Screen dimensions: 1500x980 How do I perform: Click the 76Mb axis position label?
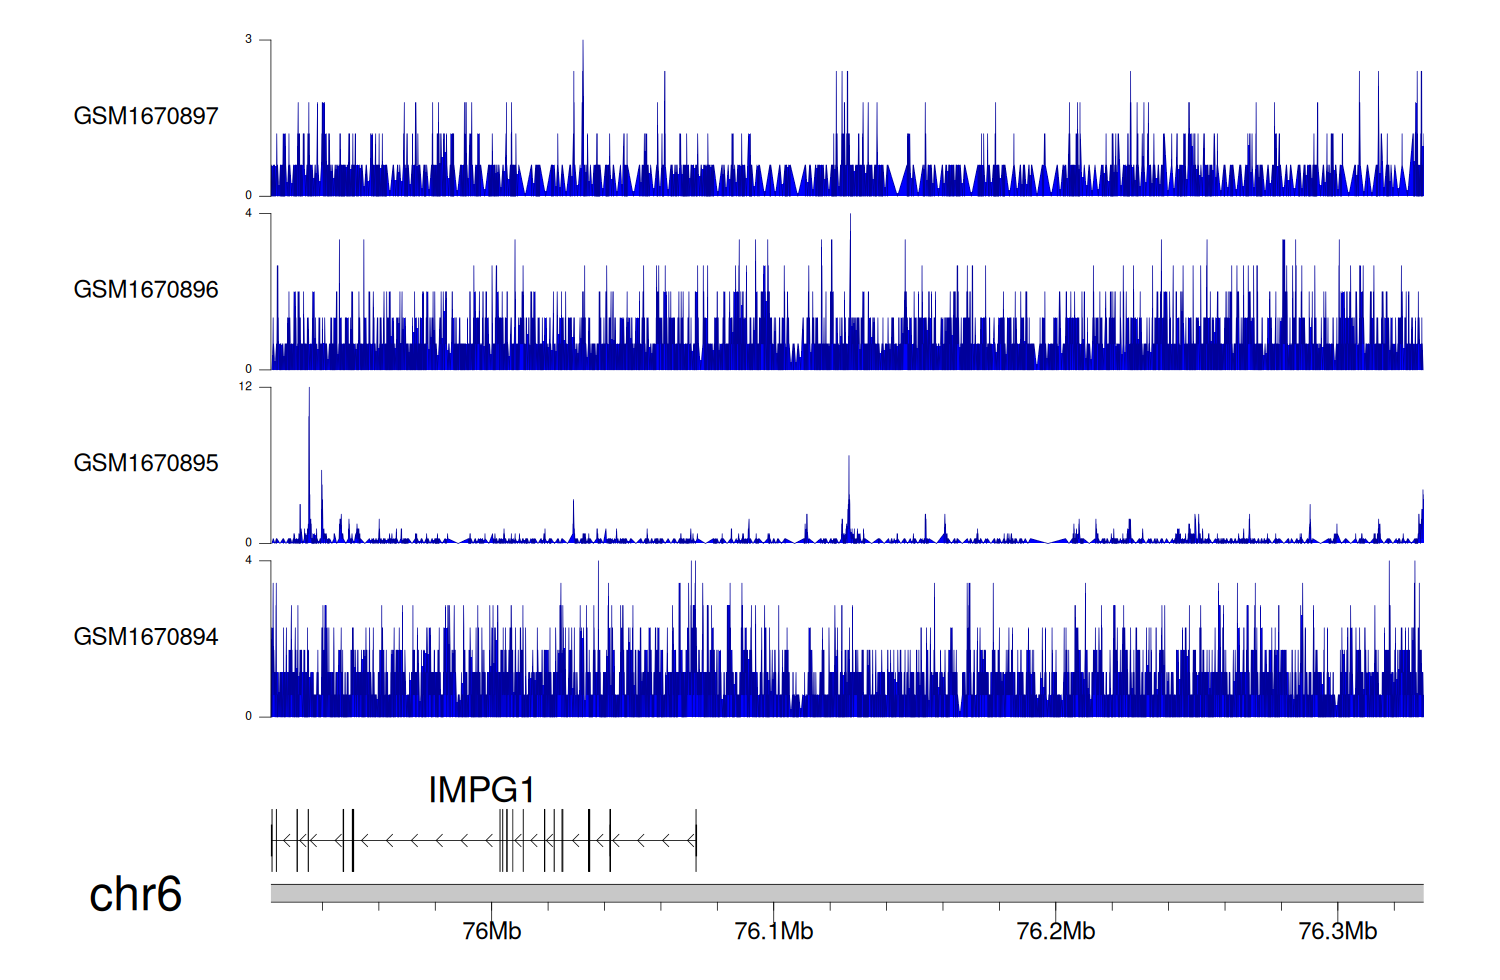(492, 932)
